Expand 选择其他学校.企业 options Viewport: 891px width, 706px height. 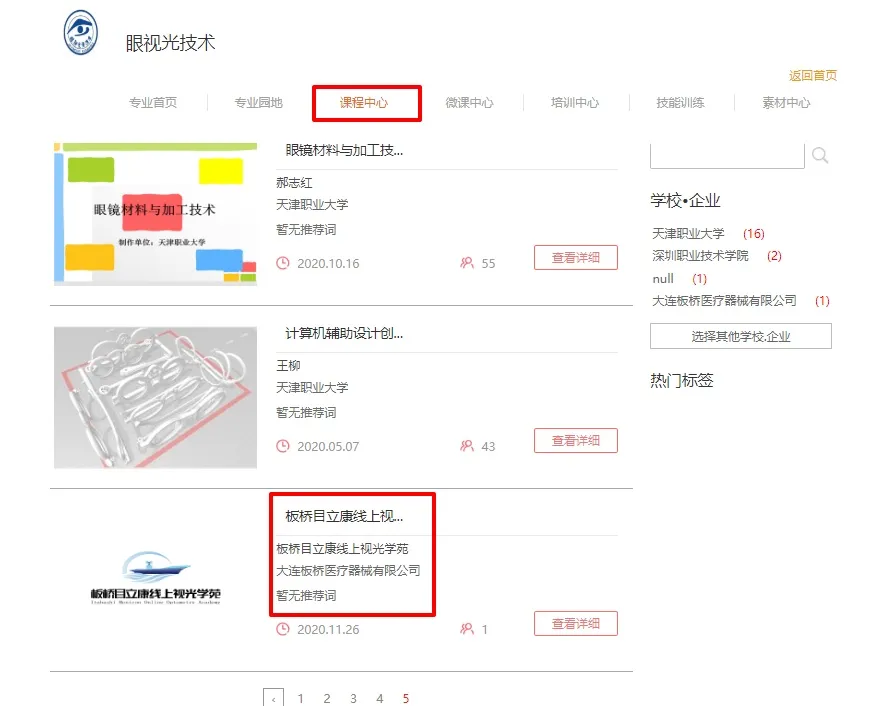tap(740, 336)
